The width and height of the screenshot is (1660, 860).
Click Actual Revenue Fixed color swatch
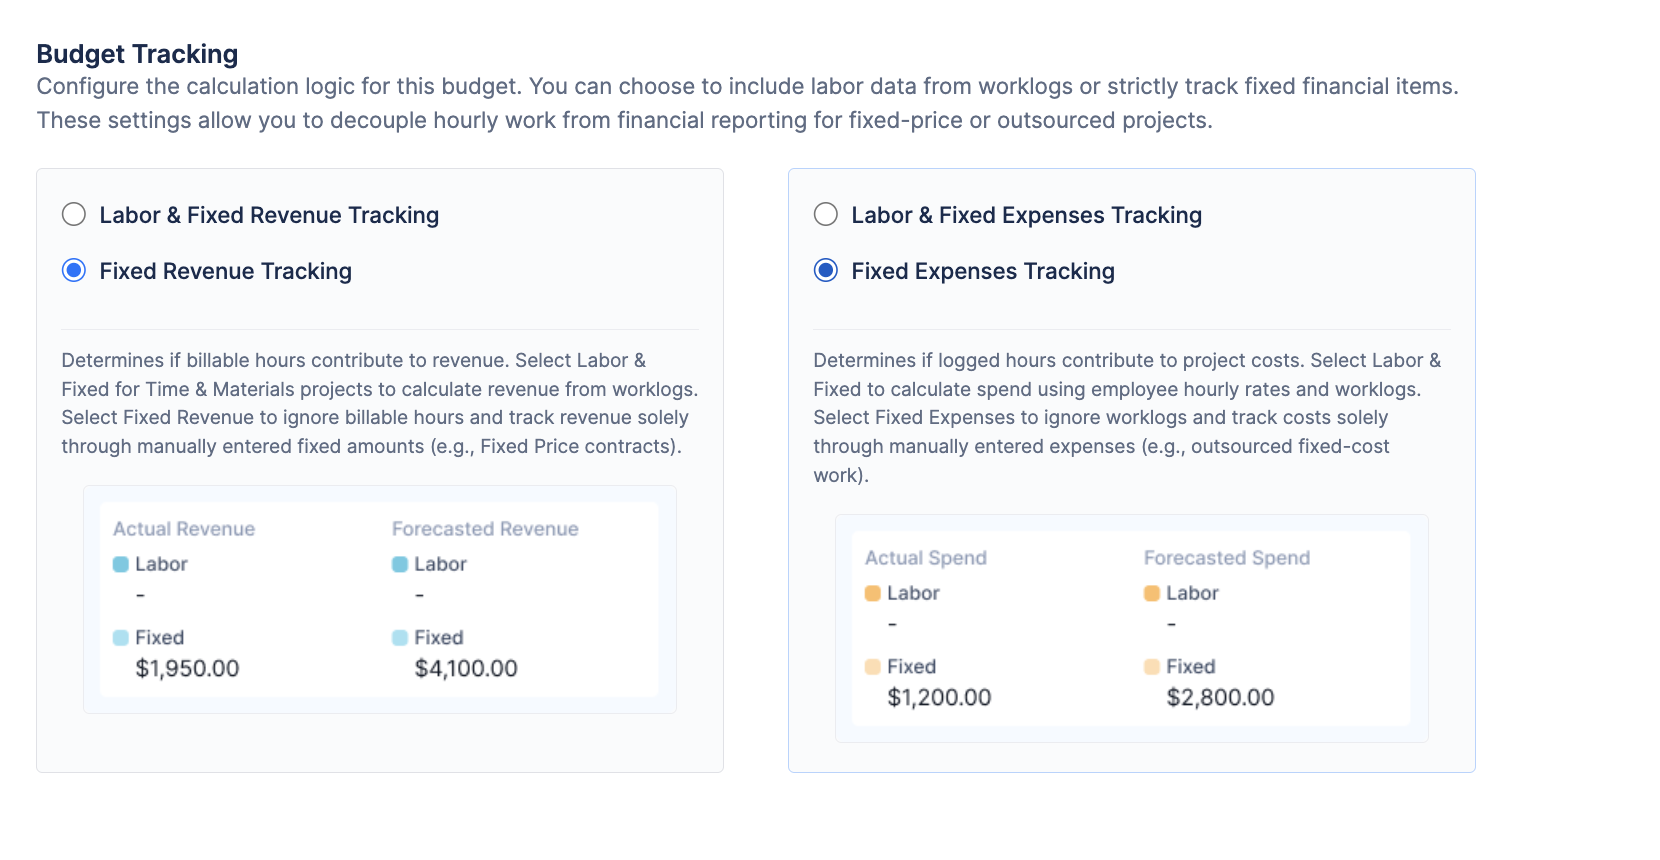(x=121, y=638)
